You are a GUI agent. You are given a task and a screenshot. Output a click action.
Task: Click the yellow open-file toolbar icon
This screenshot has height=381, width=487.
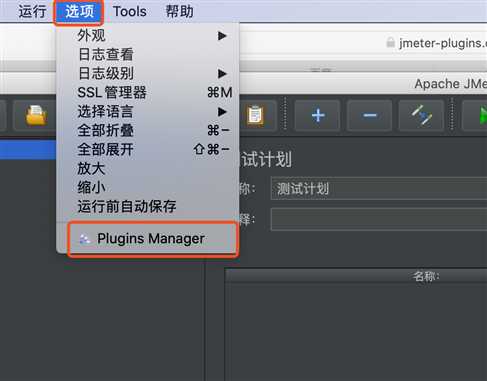36,115
